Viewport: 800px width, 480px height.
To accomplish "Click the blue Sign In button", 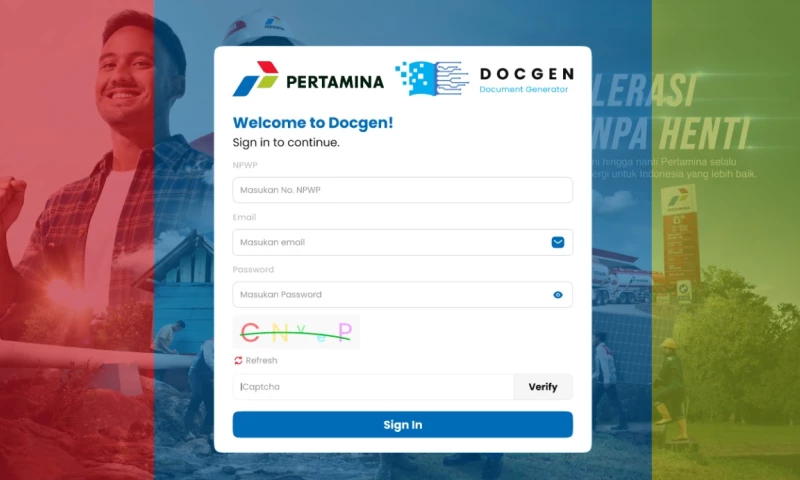I will (x=403, y=424).
